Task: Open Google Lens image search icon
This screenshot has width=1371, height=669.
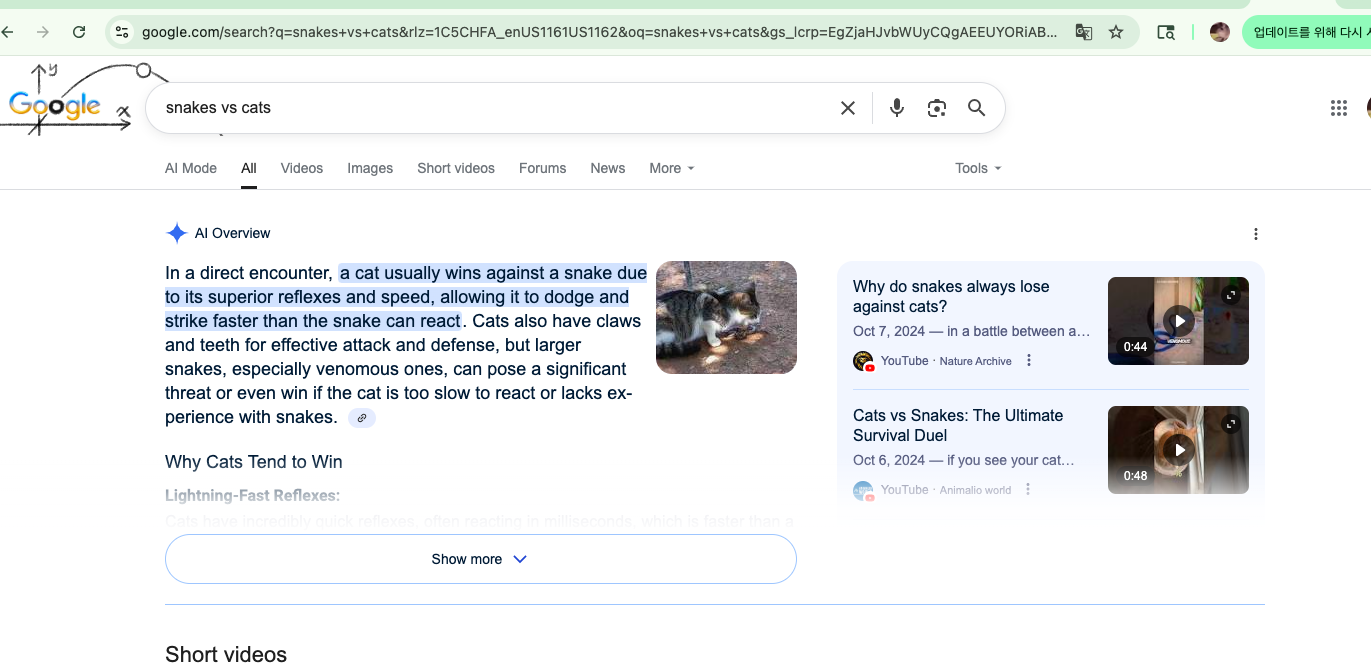Action: click(936, 108)
